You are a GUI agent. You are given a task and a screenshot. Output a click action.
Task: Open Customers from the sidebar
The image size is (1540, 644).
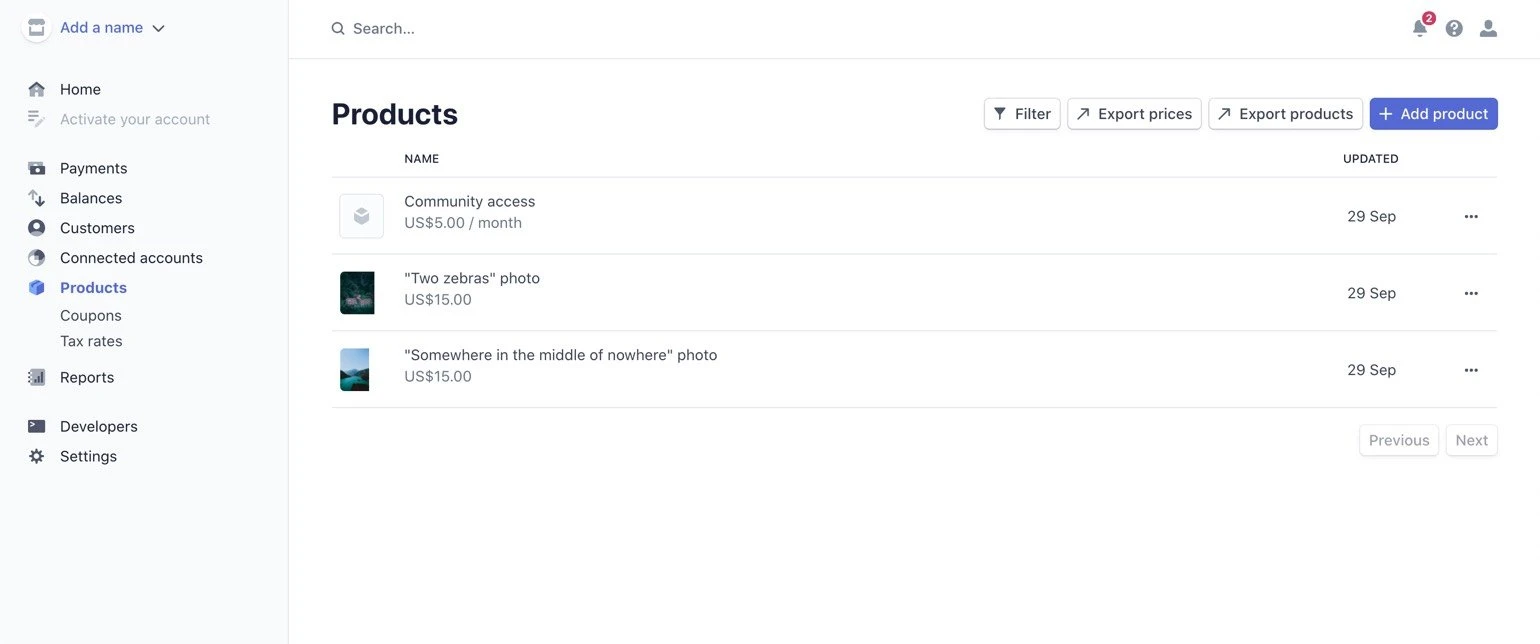pos(97,228)
